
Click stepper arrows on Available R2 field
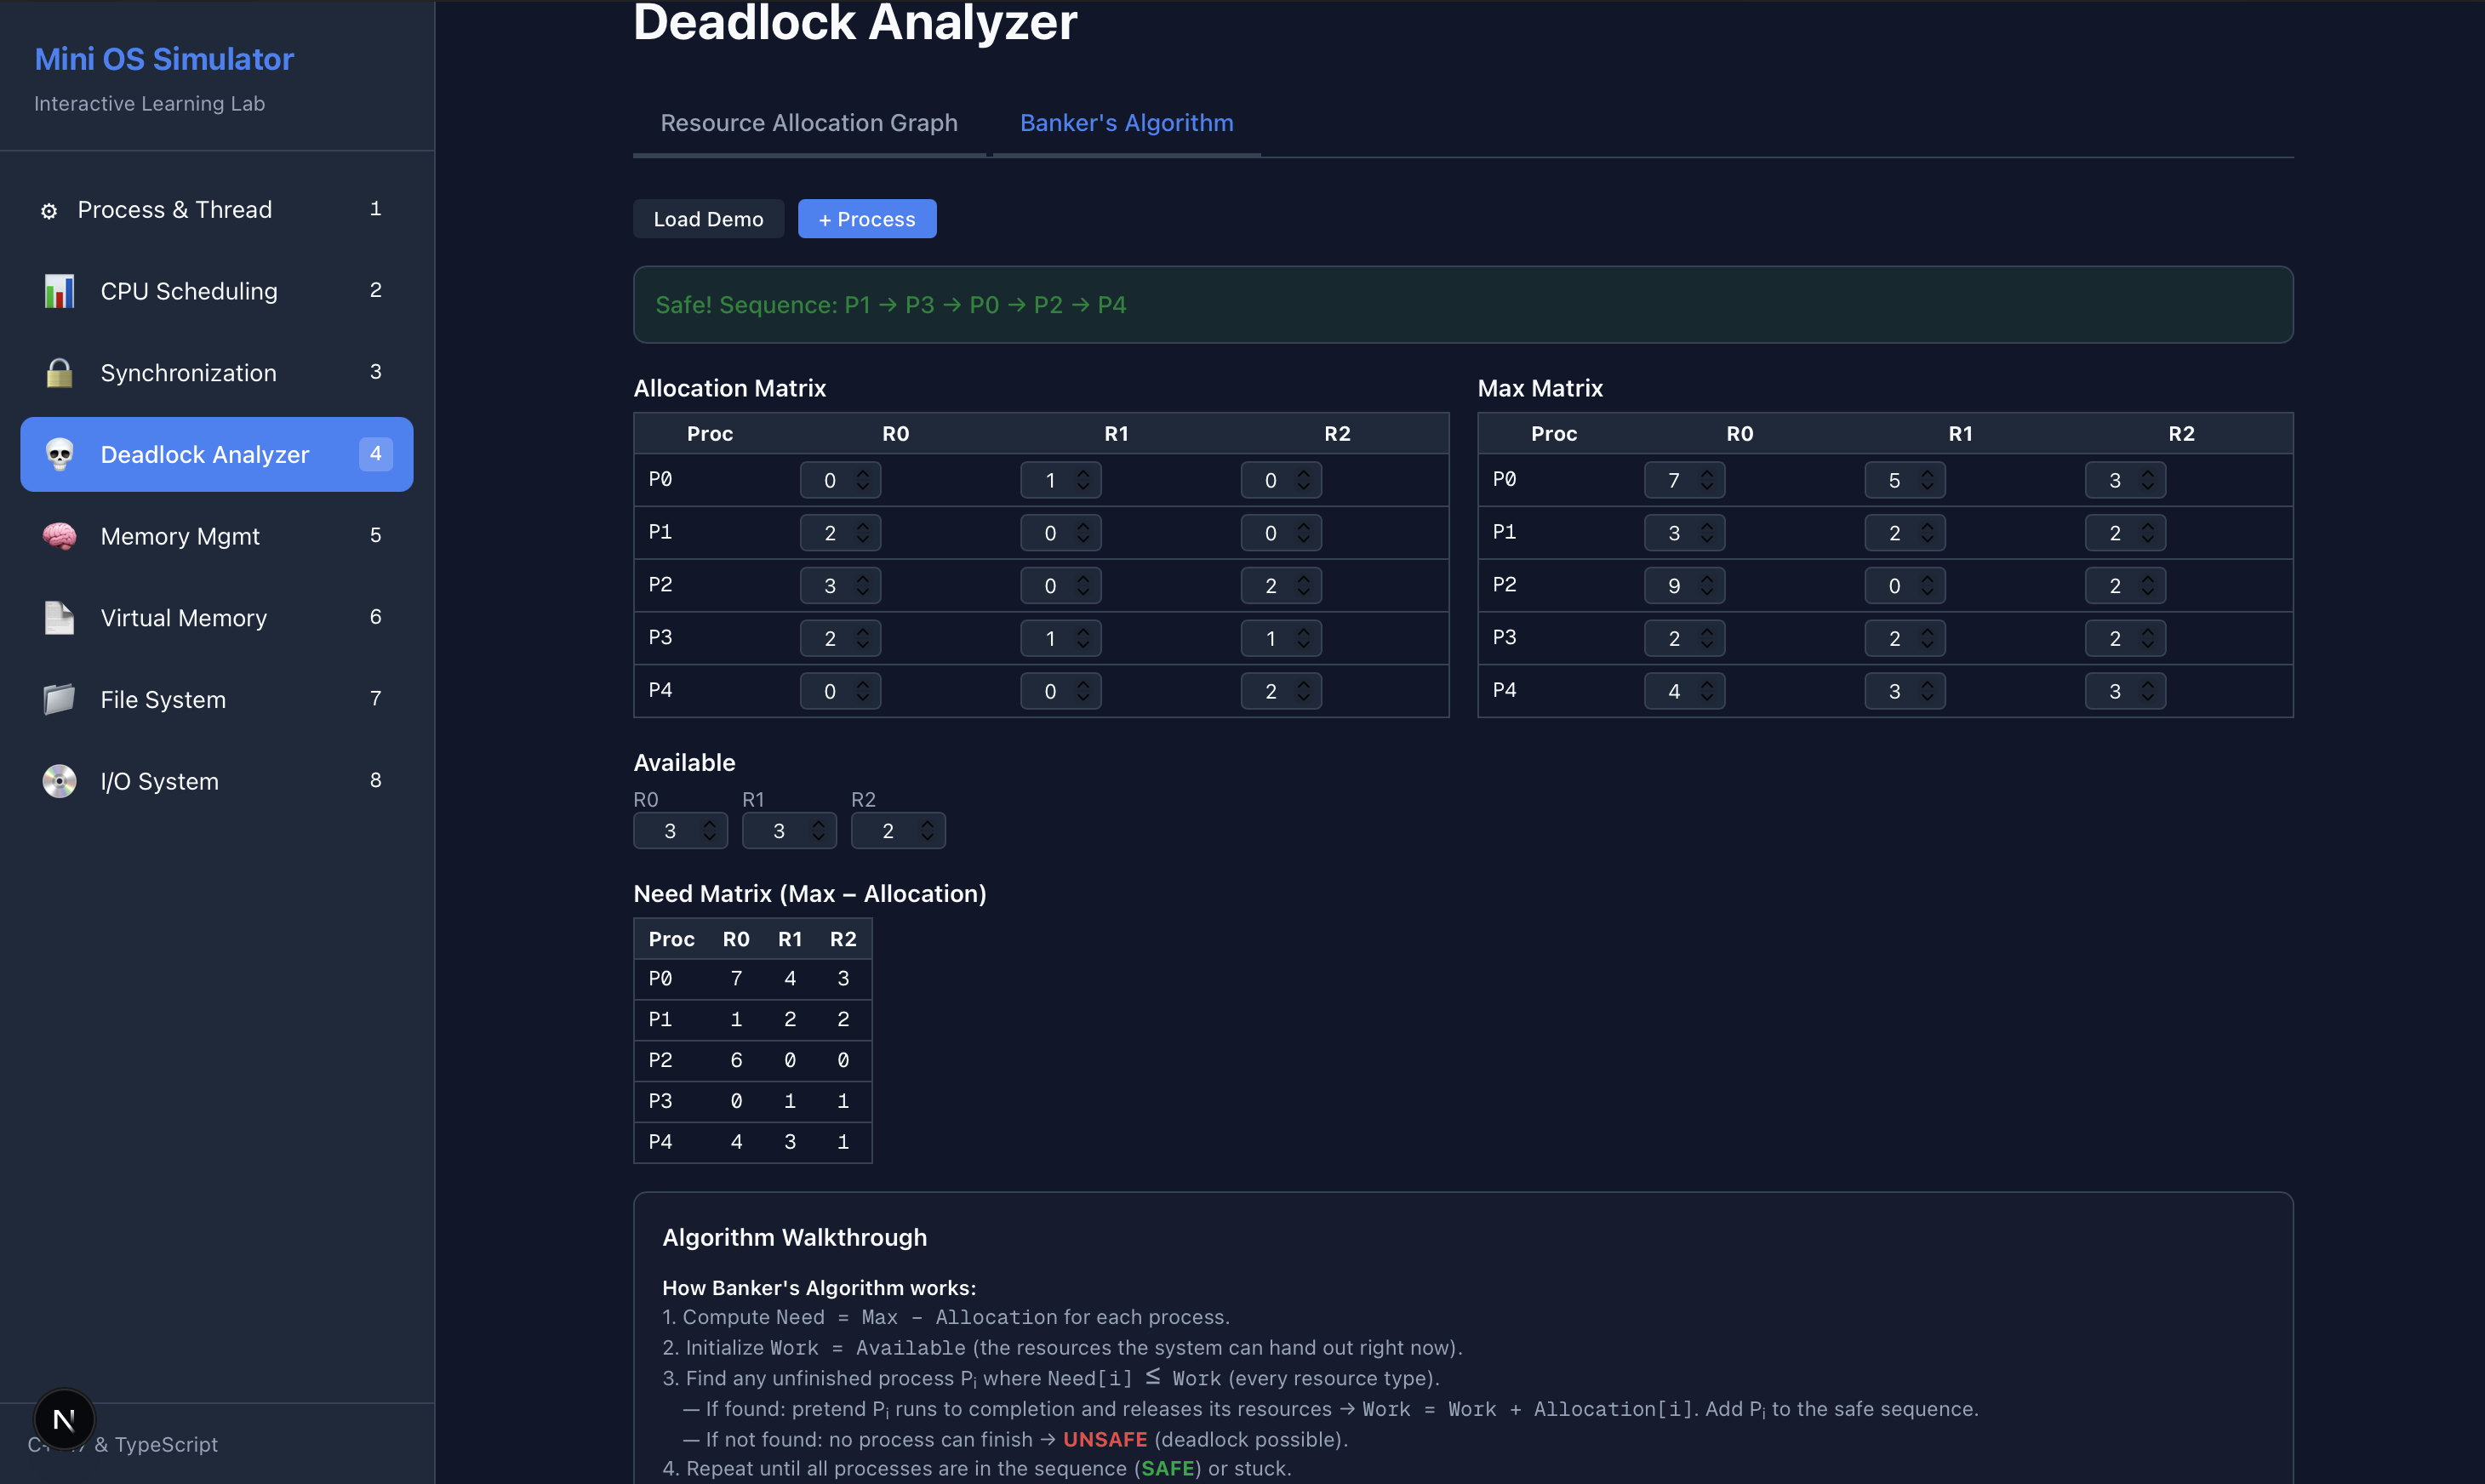coord(927,831)
